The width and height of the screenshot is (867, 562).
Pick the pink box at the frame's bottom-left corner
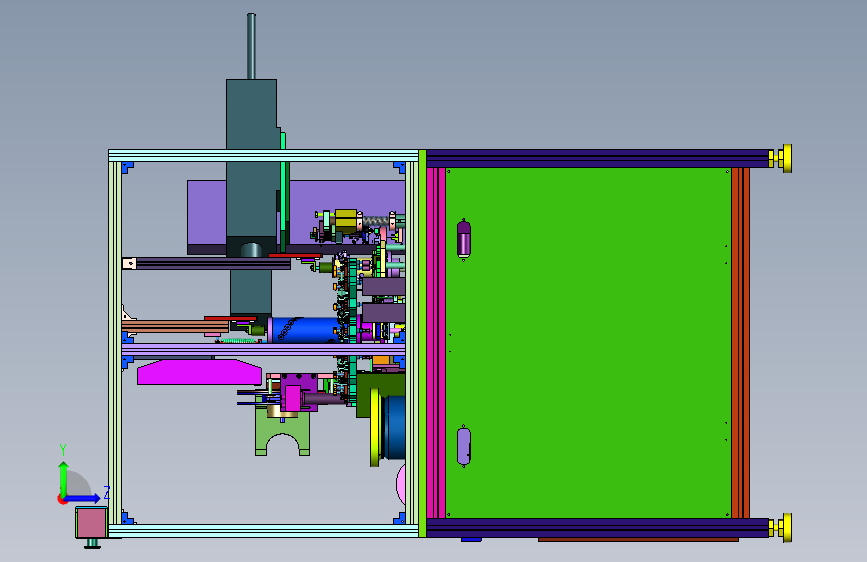click(91, 523)
